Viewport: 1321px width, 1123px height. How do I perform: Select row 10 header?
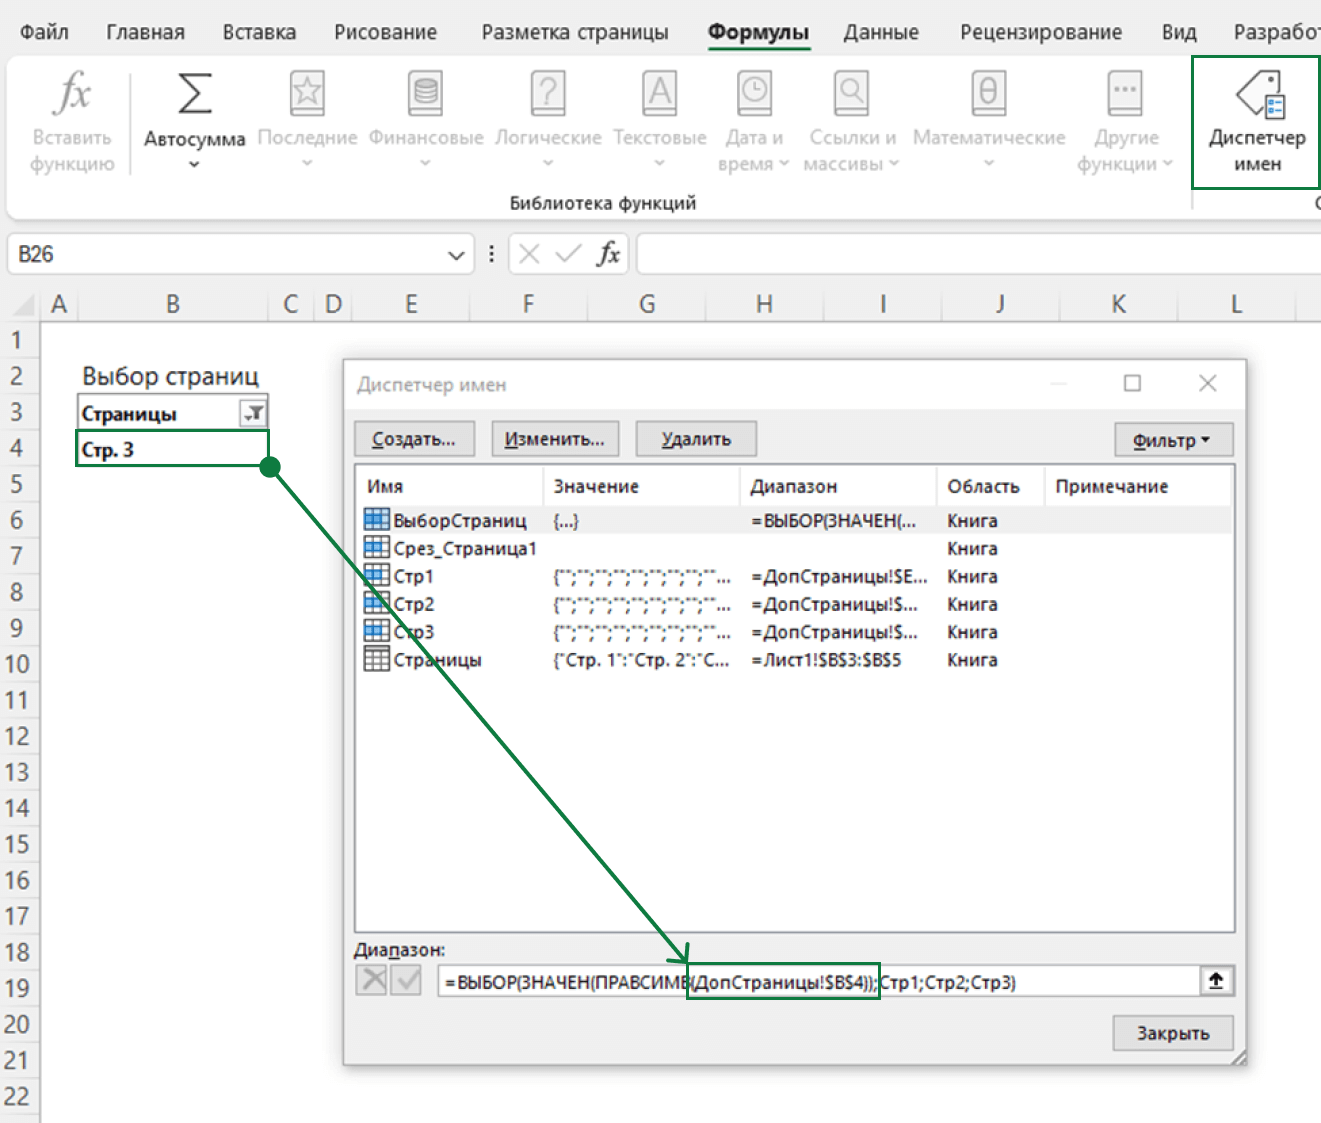coord(18,664)
